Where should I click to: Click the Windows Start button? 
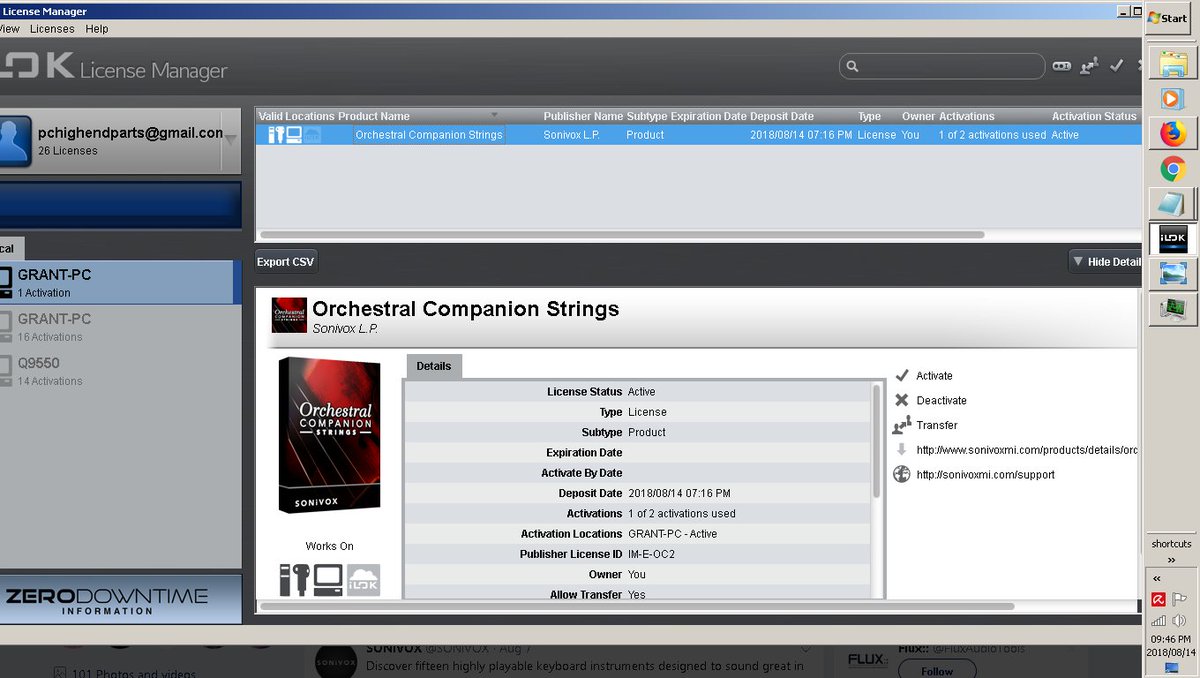point(1168,18)
